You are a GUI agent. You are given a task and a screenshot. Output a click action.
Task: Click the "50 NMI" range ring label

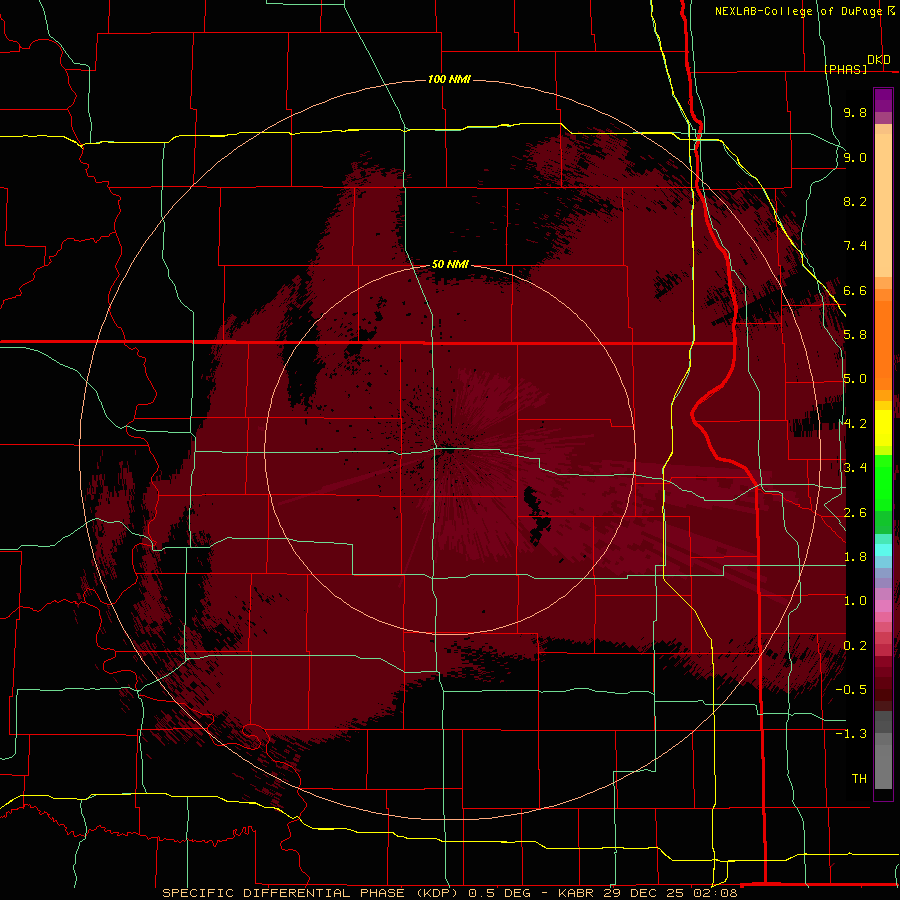coord(450,264)
